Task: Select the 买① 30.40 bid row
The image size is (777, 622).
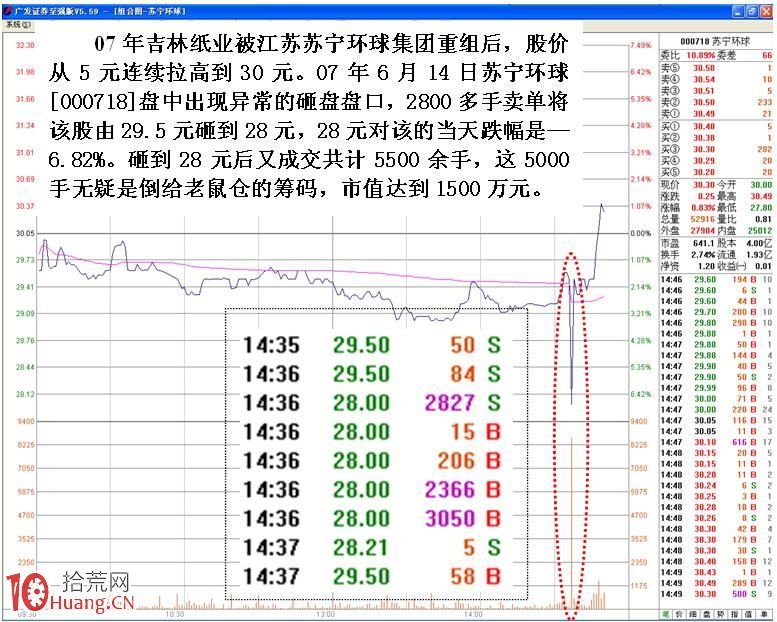Action: (717, 126)
